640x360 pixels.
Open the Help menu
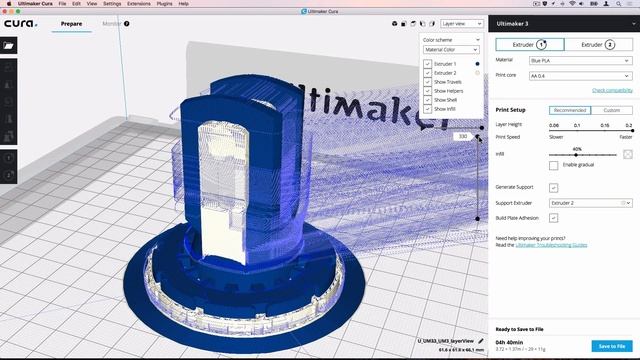183,4
